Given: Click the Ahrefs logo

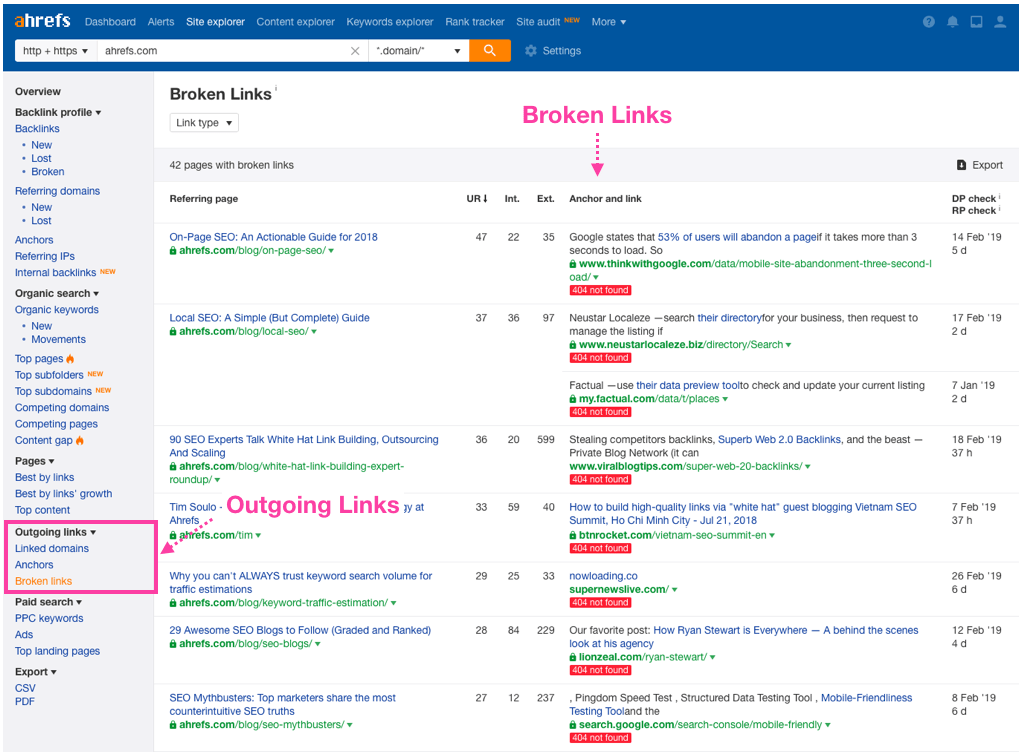Looking at the screenshot, I should click(x=42, y=20).
